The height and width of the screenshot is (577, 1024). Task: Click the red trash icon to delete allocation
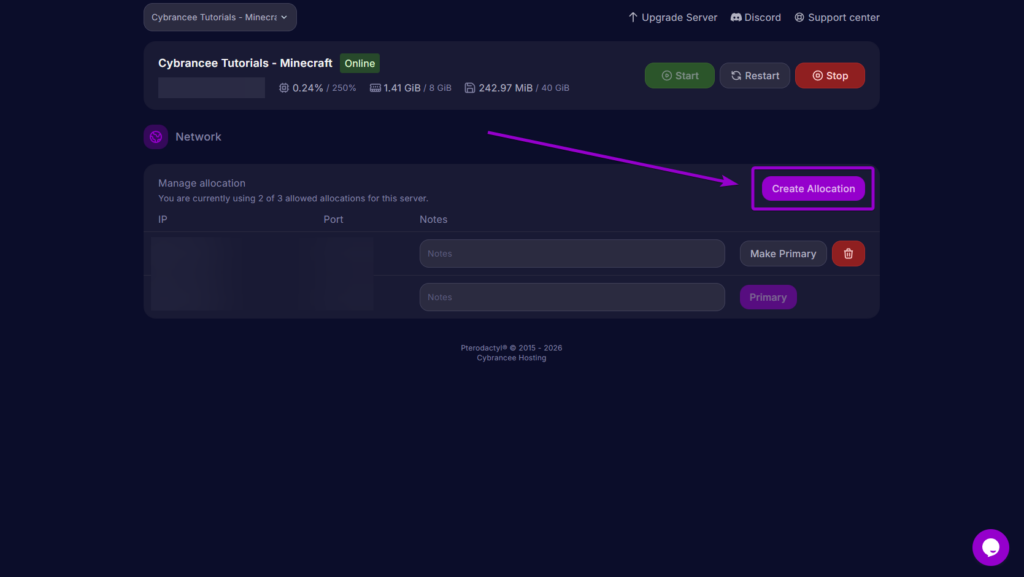848,253
